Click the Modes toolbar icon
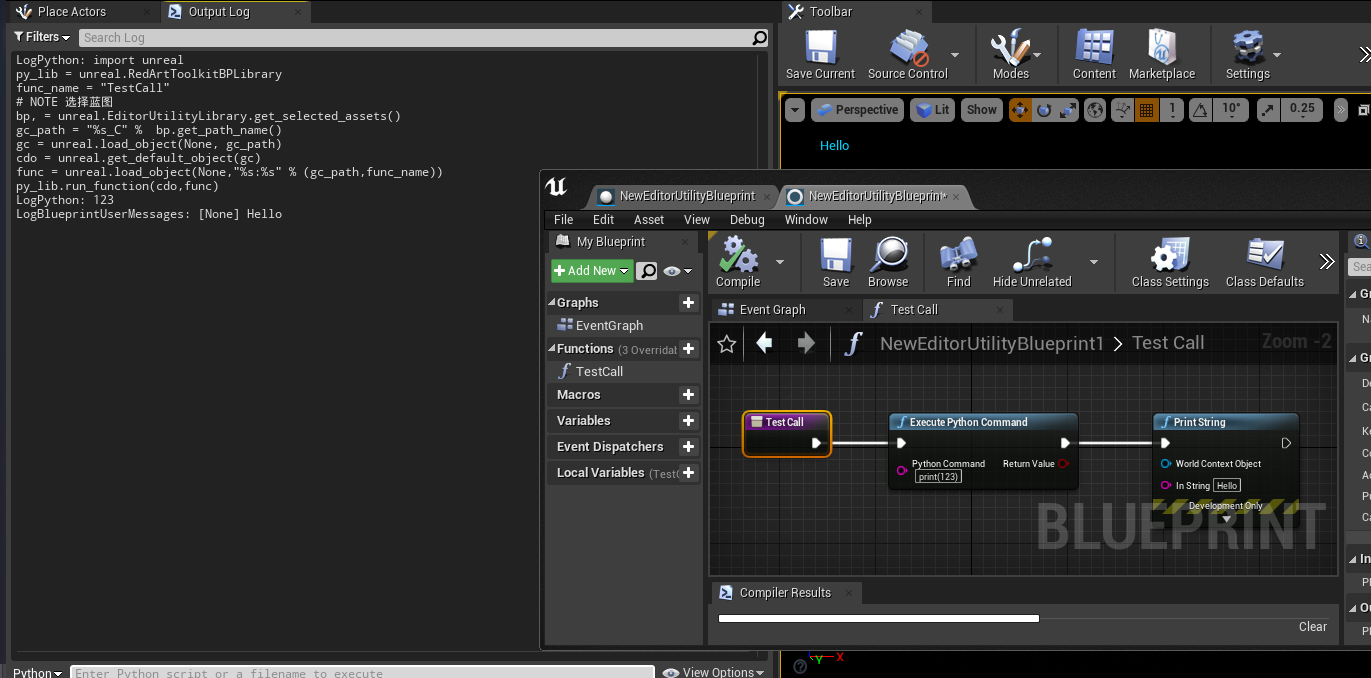 1010,55
